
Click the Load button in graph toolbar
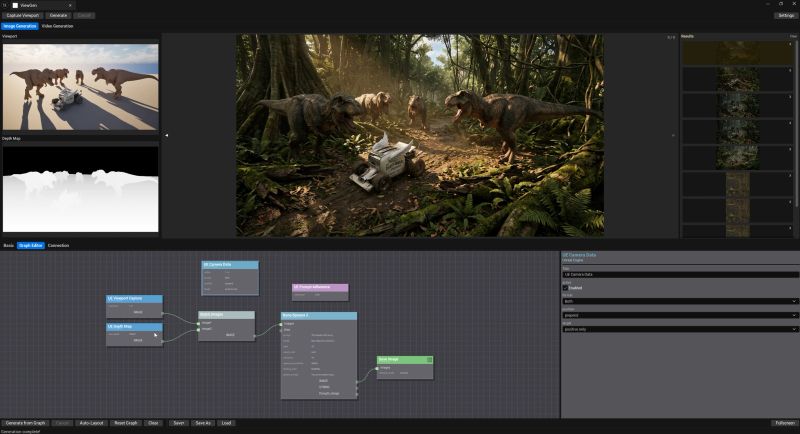pyautogui.click(x=227, y=423)
